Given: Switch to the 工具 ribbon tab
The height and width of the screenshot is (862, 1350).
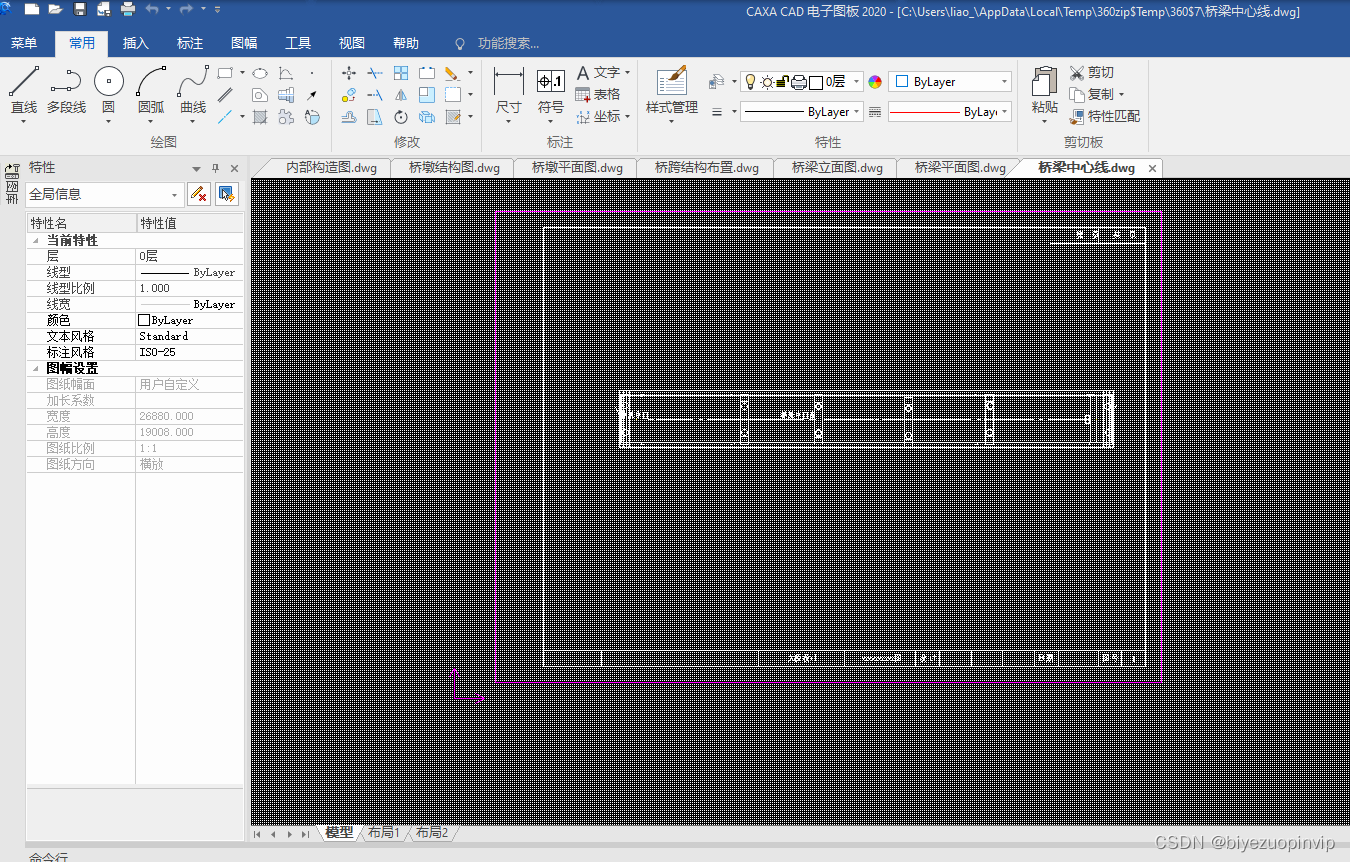Looking at the screenshot, I should pos(298,43).
